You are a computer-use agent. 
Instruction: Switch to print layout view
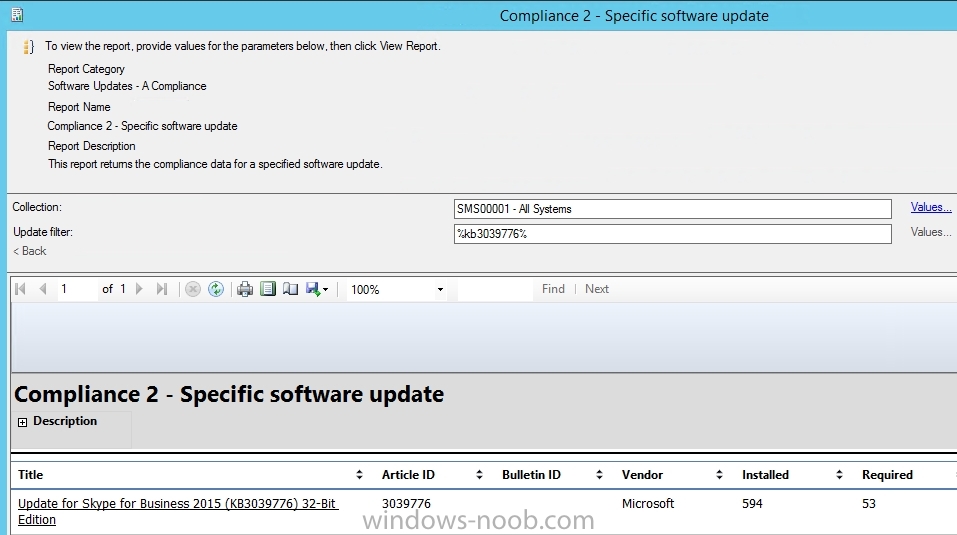click(268, 289)
